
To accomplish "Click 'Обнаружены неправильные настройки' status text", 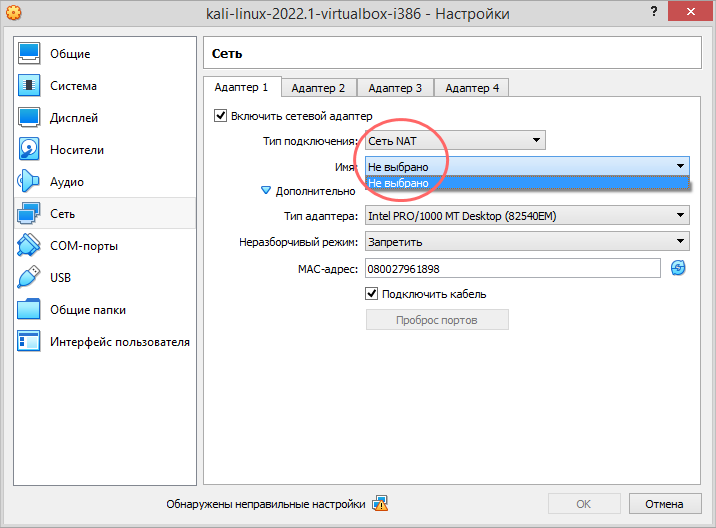I will point(266,504).
